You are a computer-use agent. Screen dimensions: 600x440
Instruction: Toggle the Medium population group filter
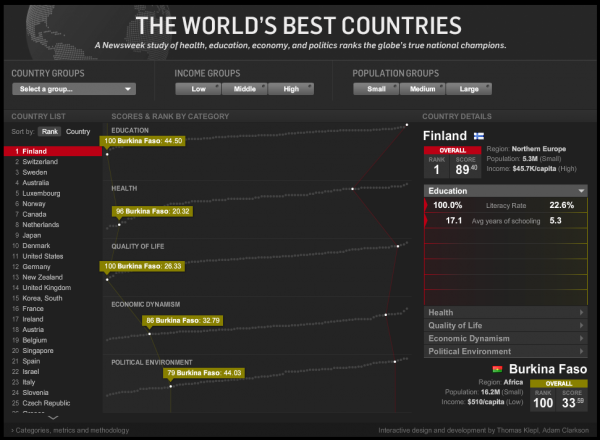tap(422, 89)
